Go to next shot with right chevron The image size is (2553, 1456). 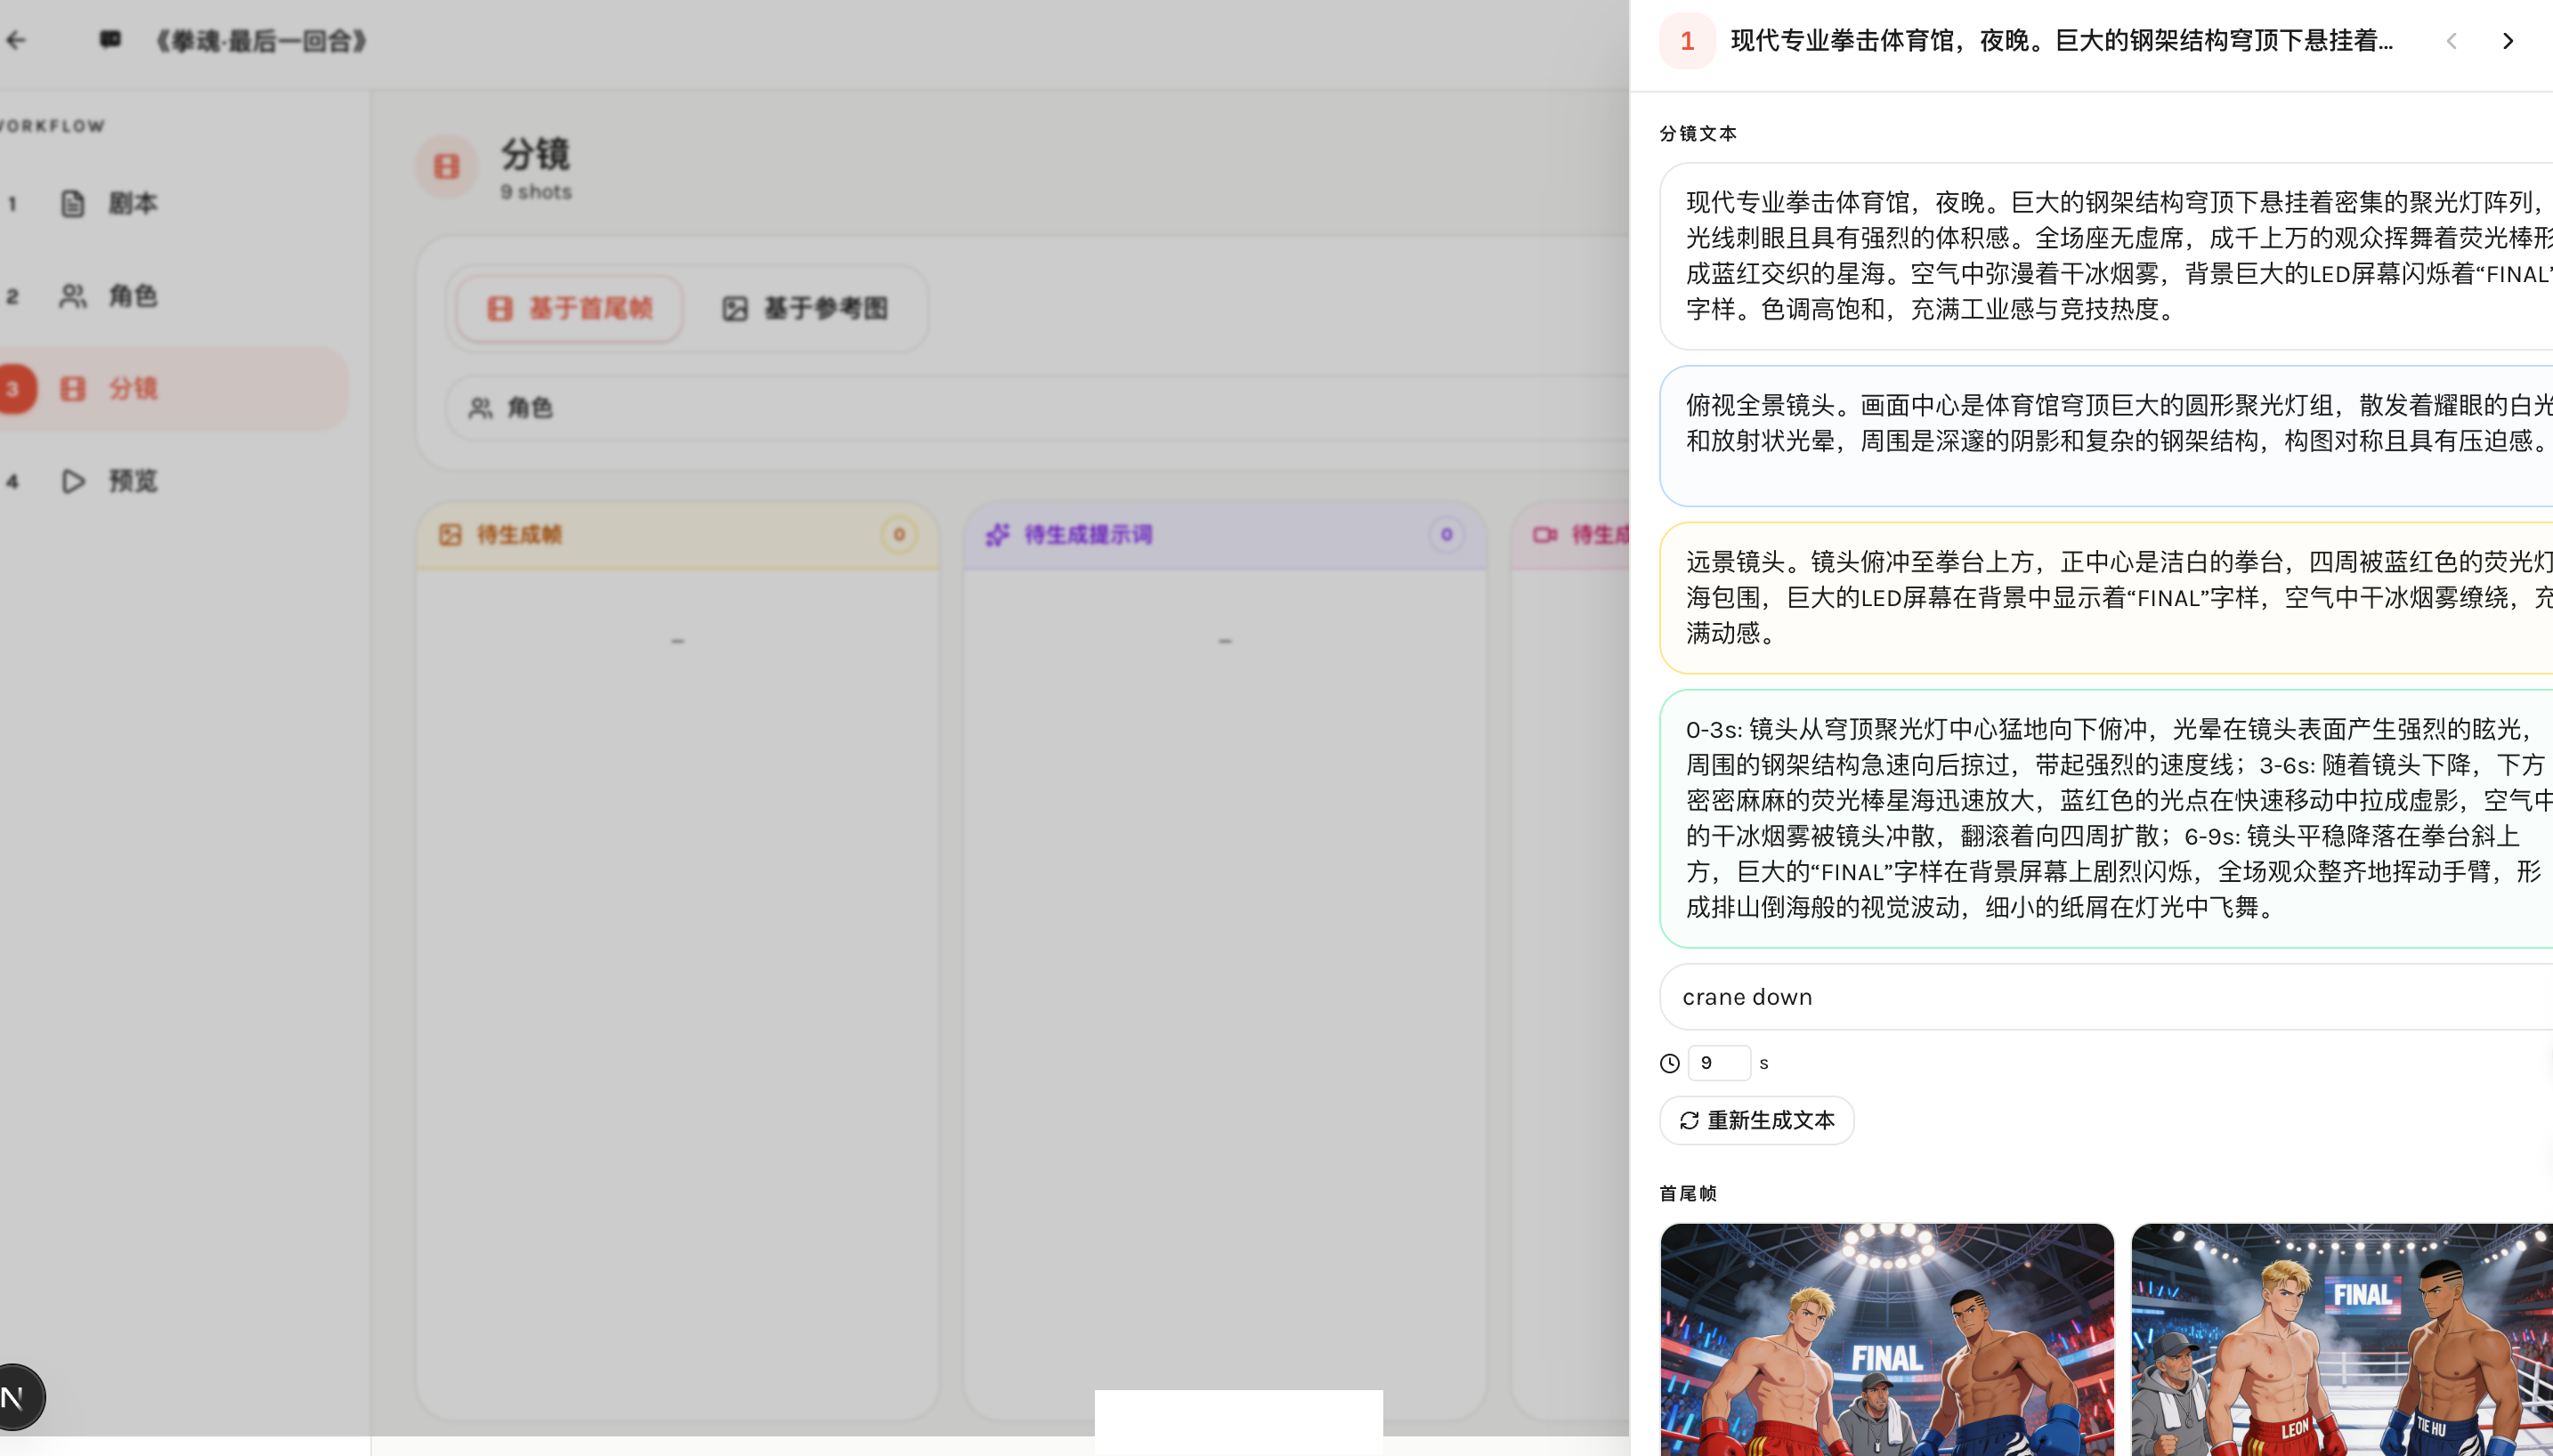2507,41
